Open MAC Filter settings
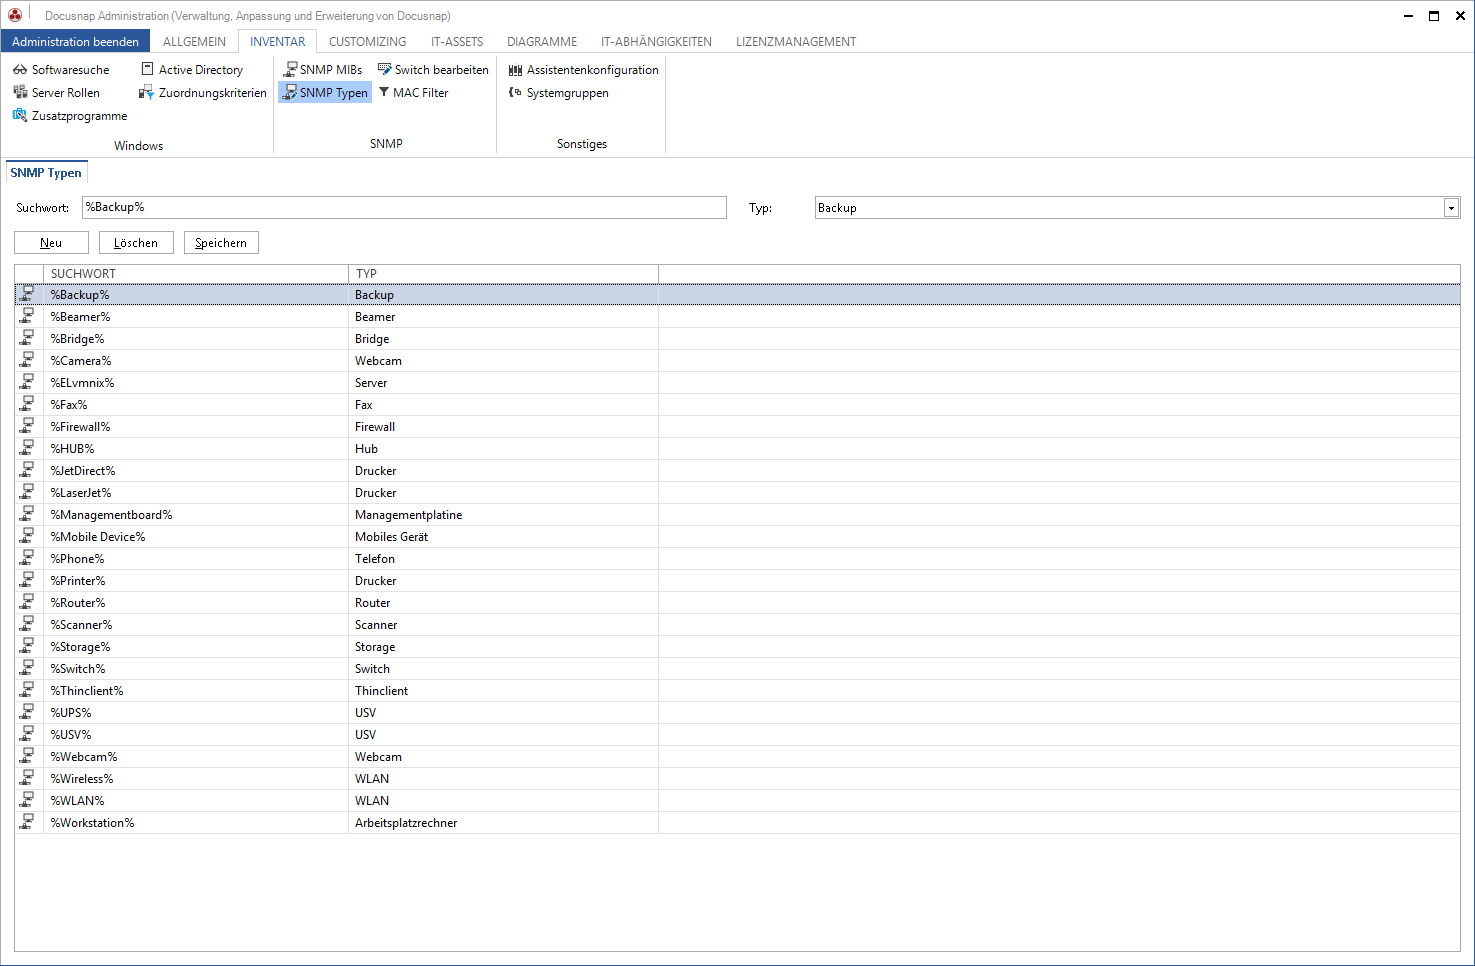The height and width of the screenshot is (966, 1475). [413, 93]
